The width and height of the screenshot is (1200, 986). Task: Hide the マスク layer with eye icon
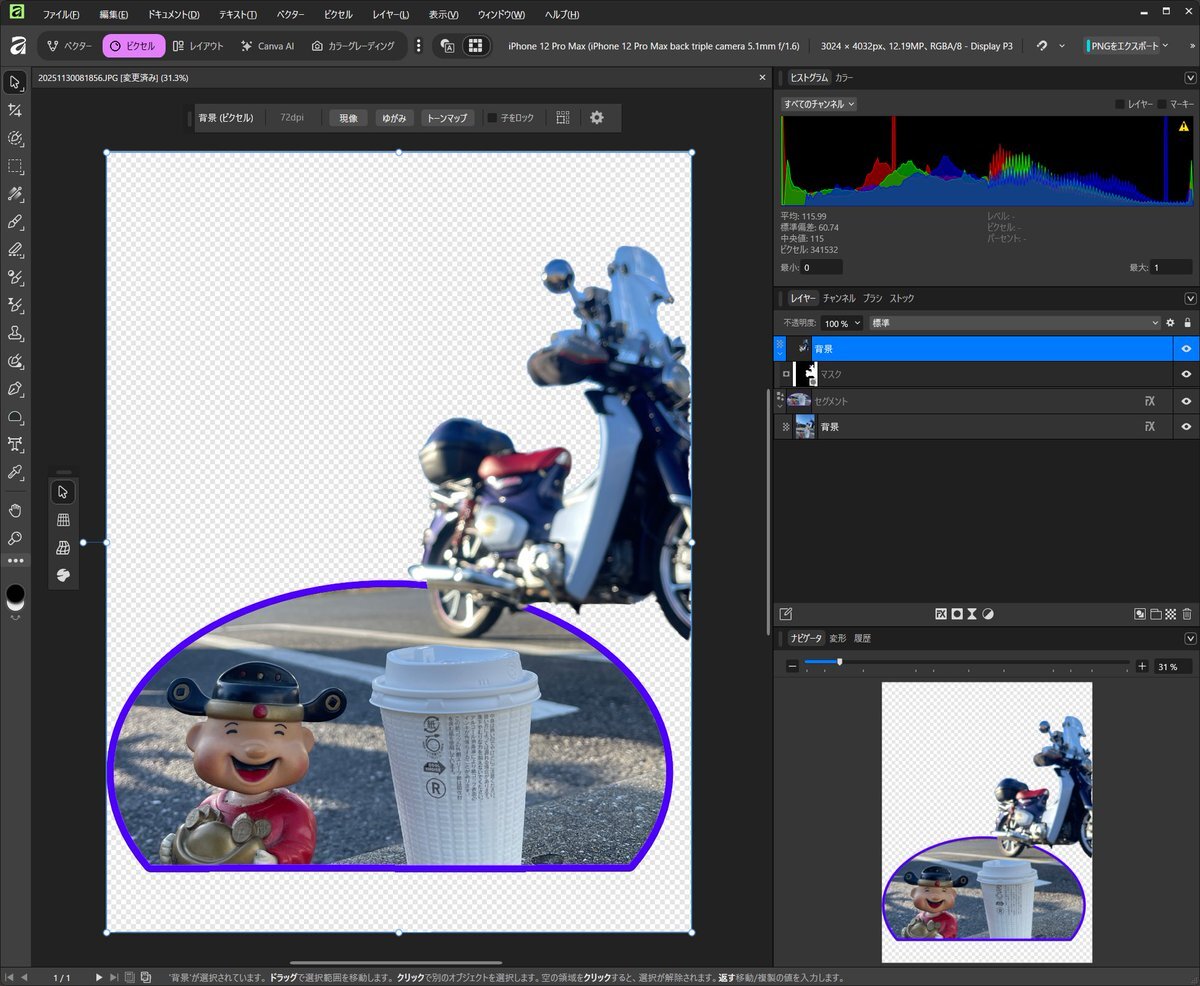[x=1186, y=374]
